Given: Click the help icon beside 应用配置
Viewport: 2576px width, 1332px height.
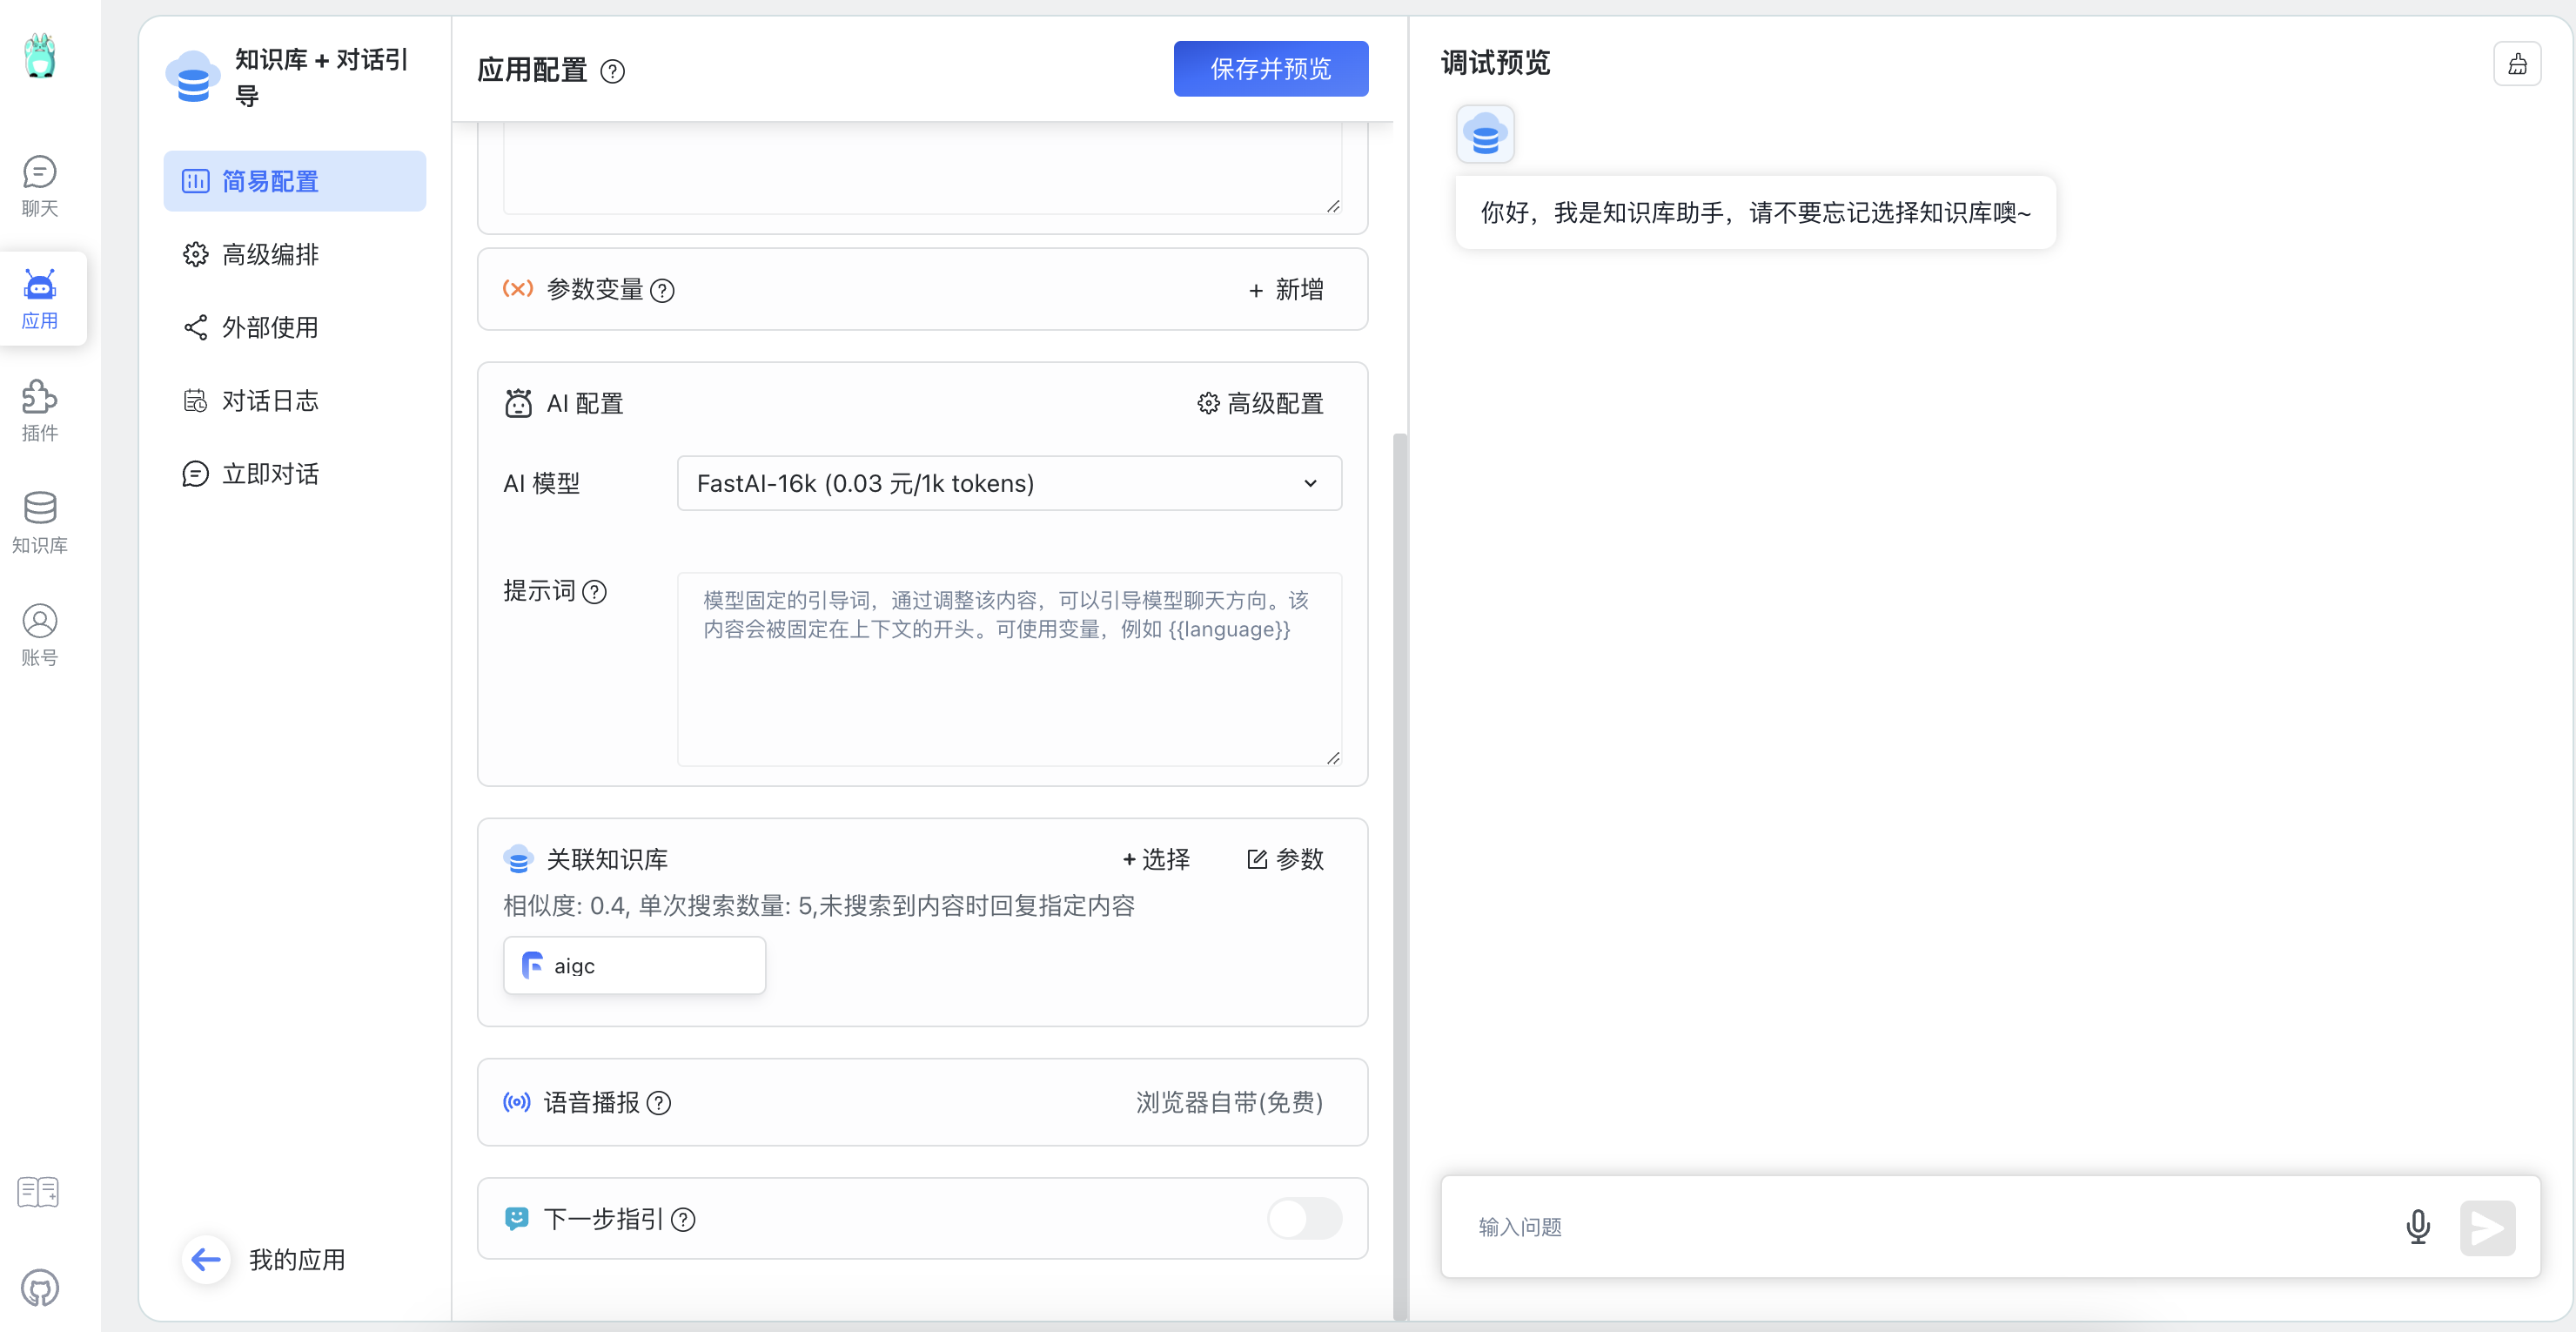Looking at the screenshot, I should (x=612, y=71).
